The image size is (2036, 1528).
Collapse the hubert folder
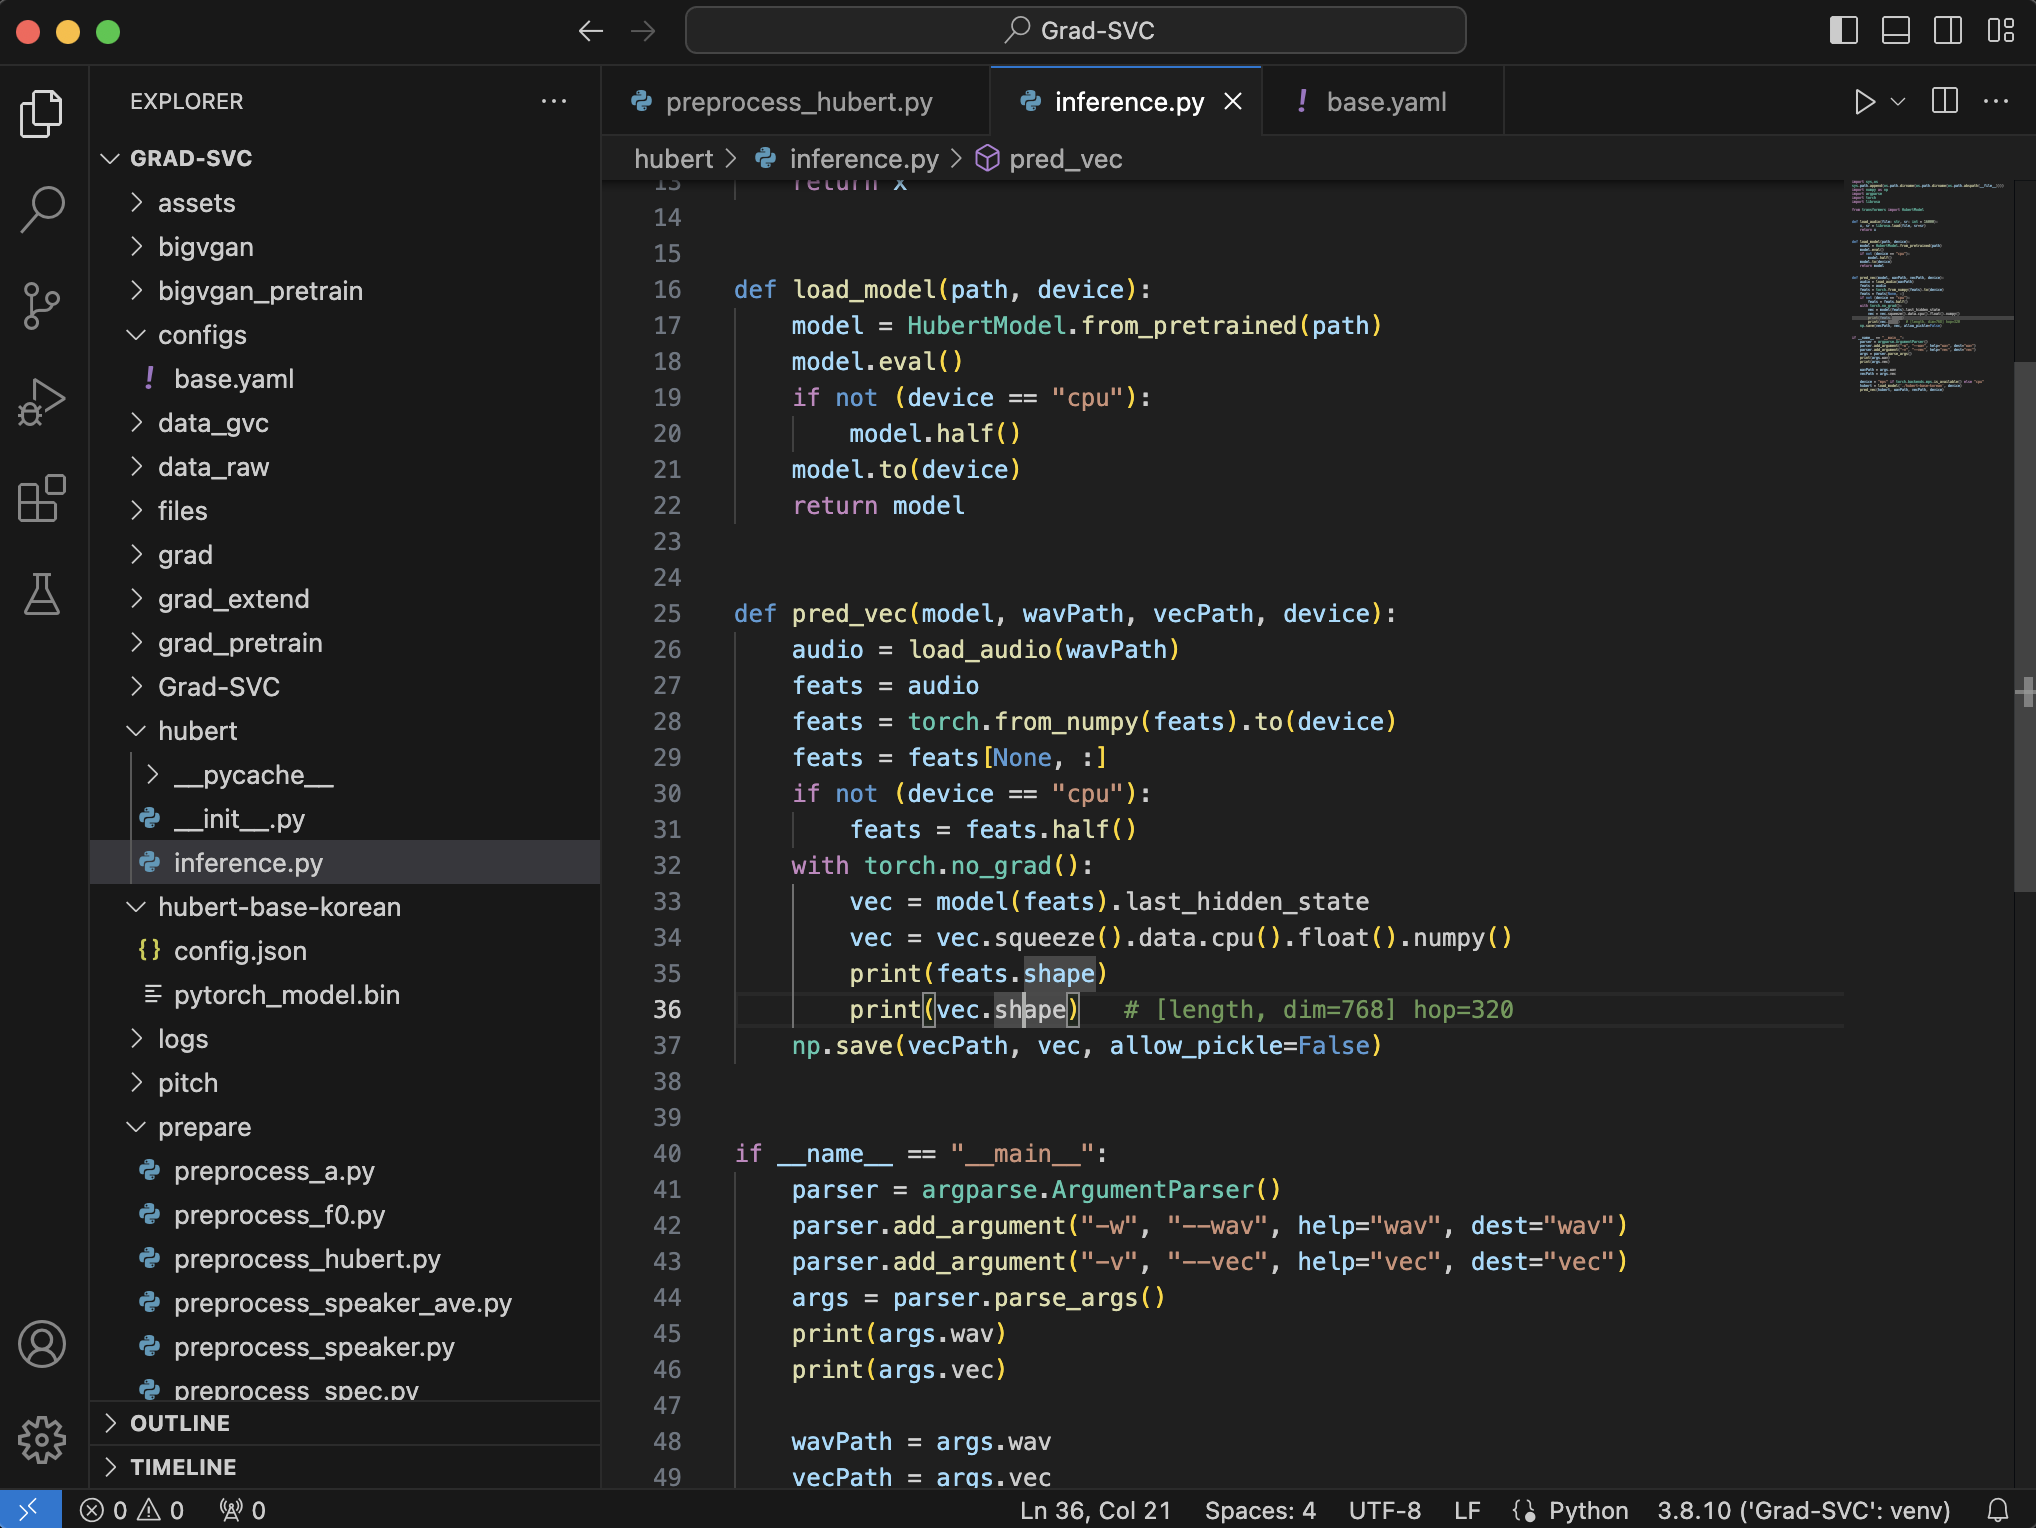tap(345, 730)
